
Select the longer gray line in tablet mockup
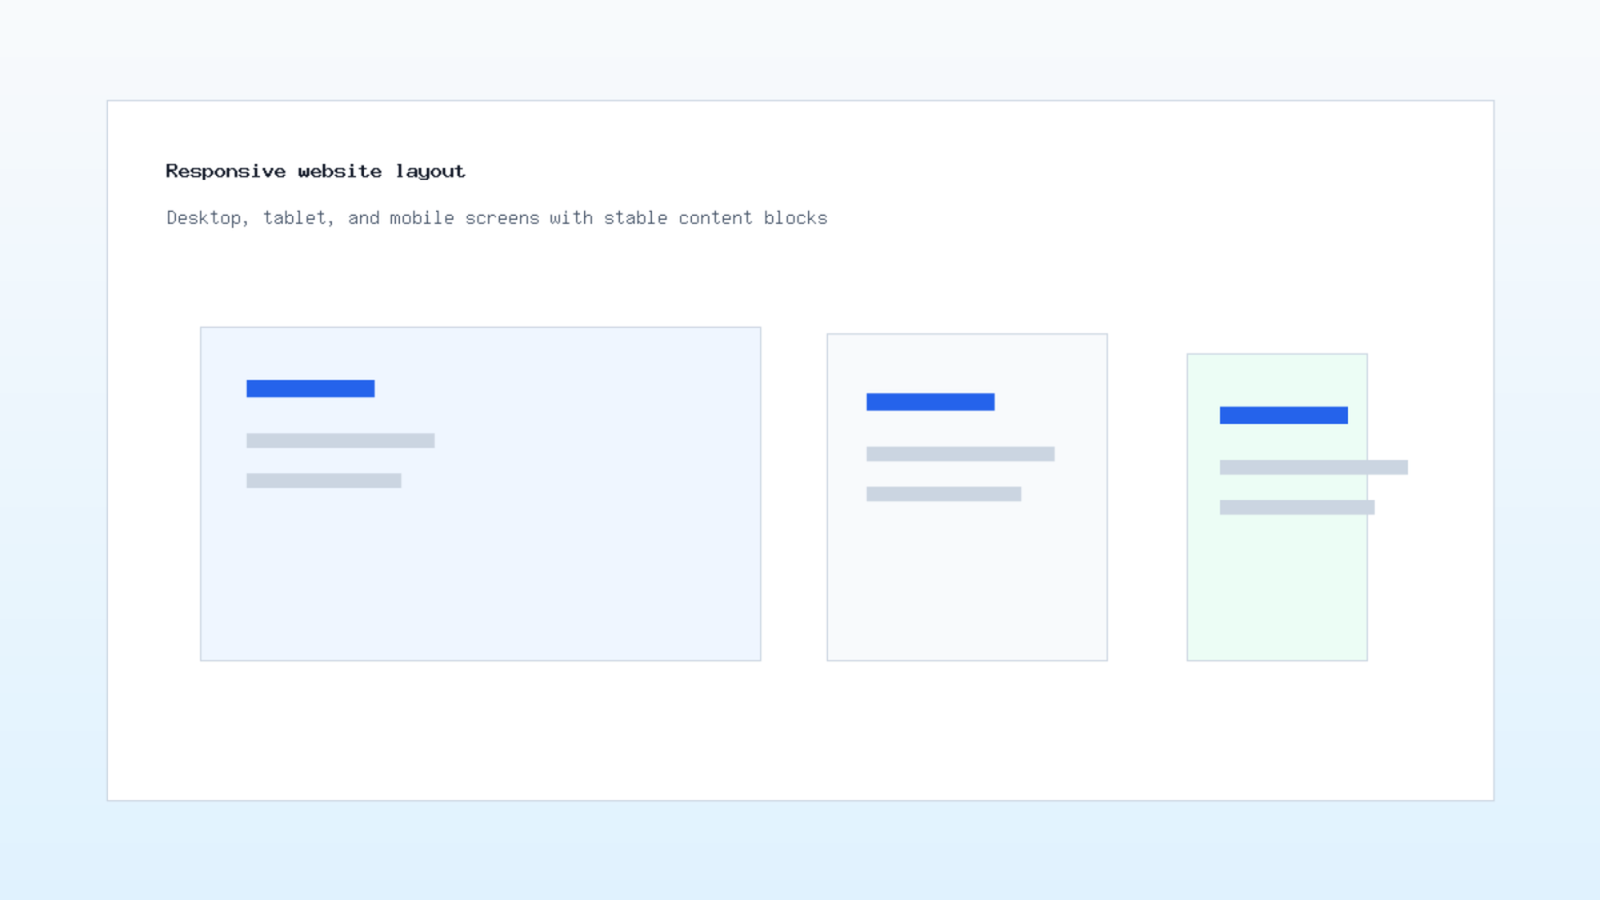pyautogui.click(x=960, y=454)
